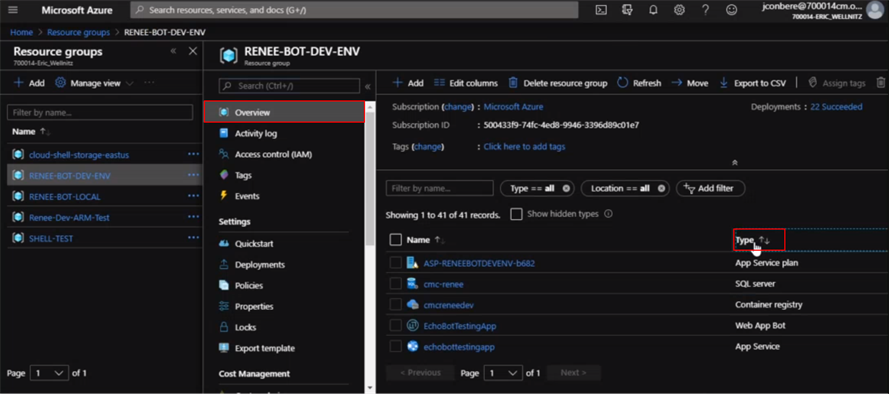
Task: Open the Manage view dropdown
Action: pos(94,83)
